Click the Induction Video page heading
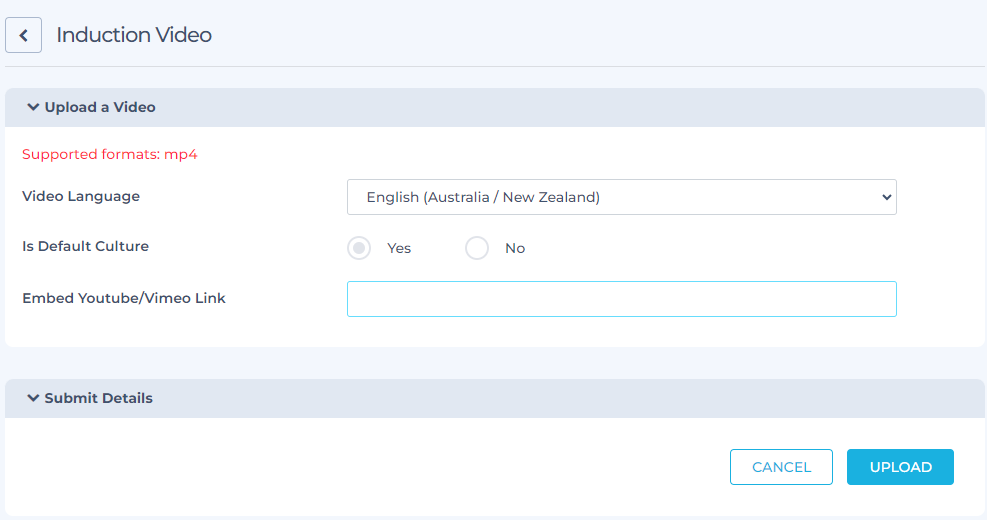 tap(134, 35)
